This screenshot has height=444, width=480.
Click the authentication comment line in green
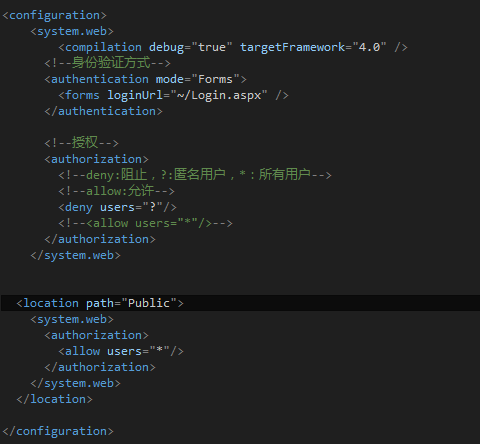tap(107, 63)
